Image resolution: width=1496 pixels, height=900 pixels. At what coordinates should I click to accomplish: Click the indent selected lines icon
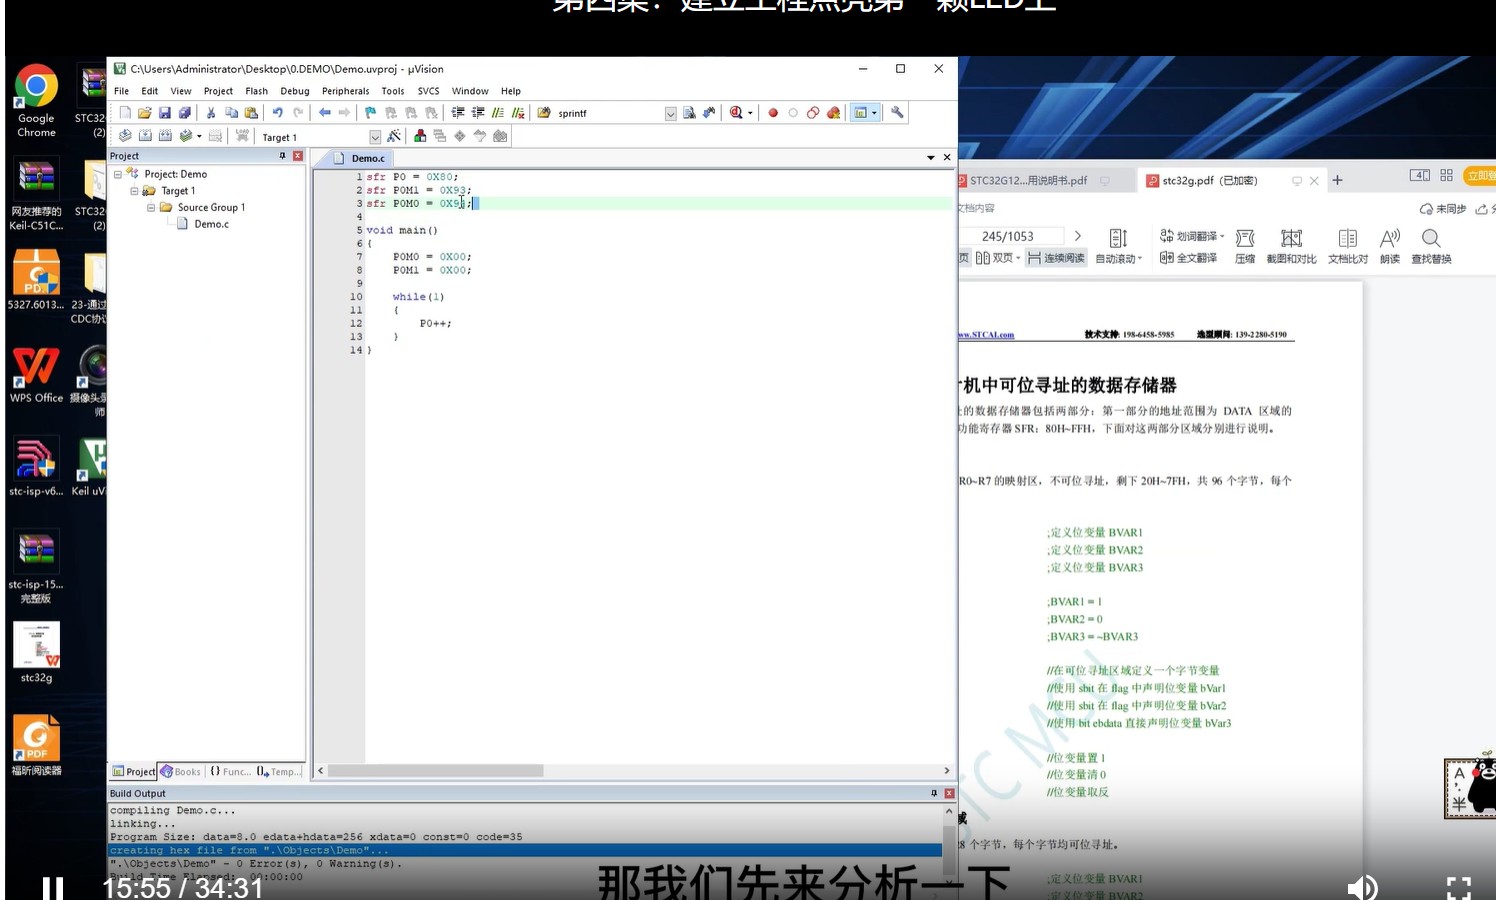(458, 113)
